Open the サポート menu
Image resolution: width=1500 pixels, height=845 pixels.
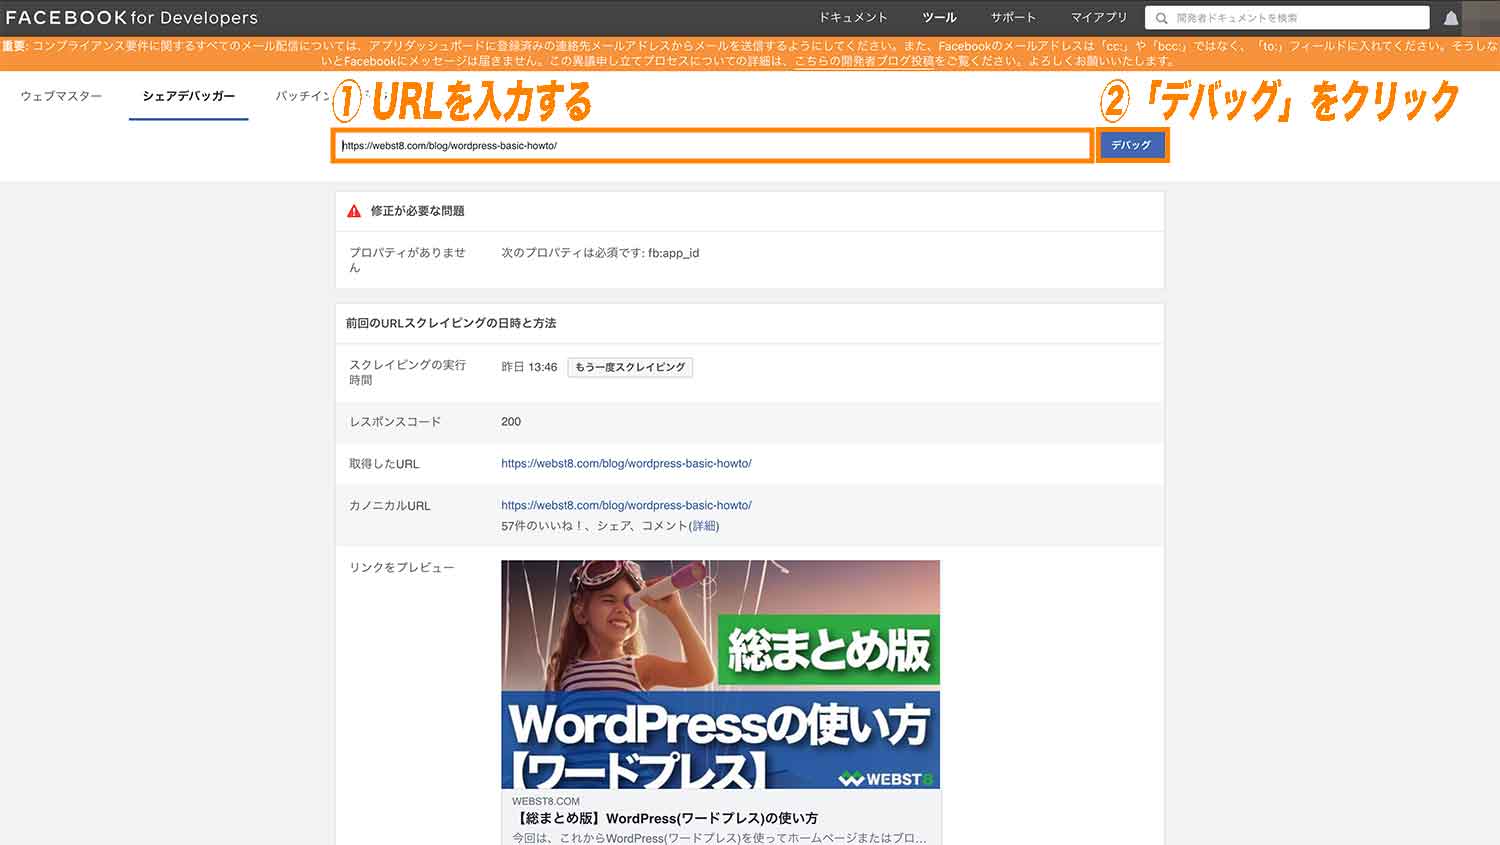click(1013, 18)
